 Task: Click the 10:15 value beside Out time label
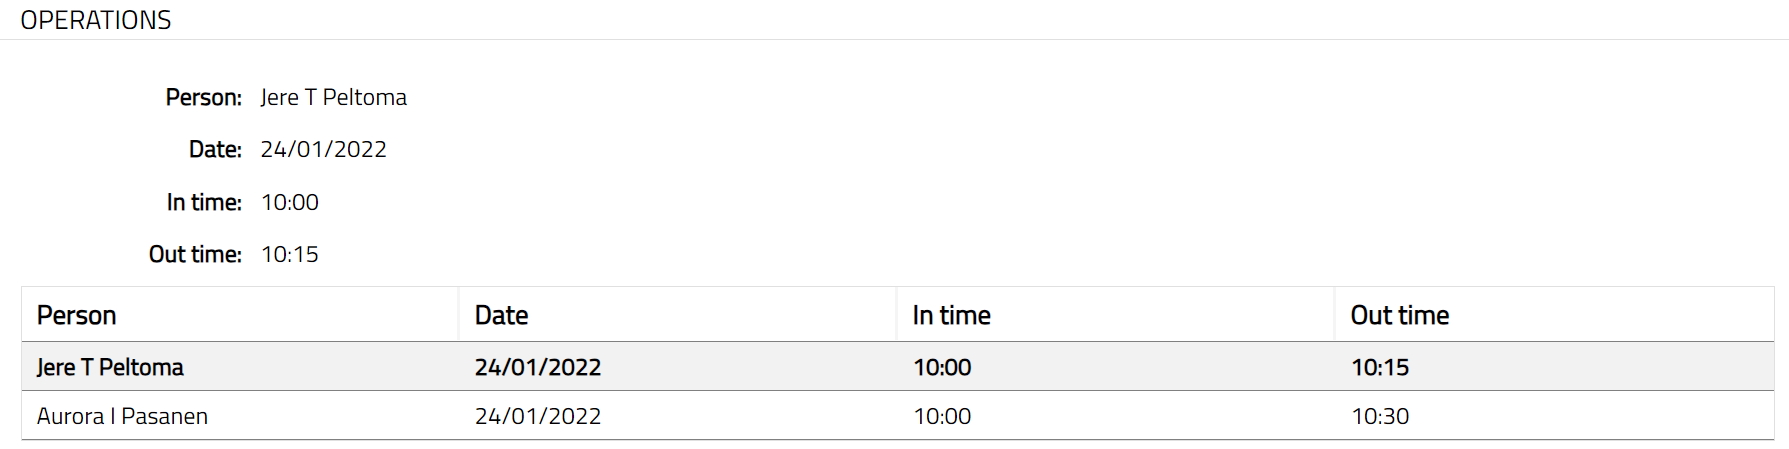click(x=290, y=255)
